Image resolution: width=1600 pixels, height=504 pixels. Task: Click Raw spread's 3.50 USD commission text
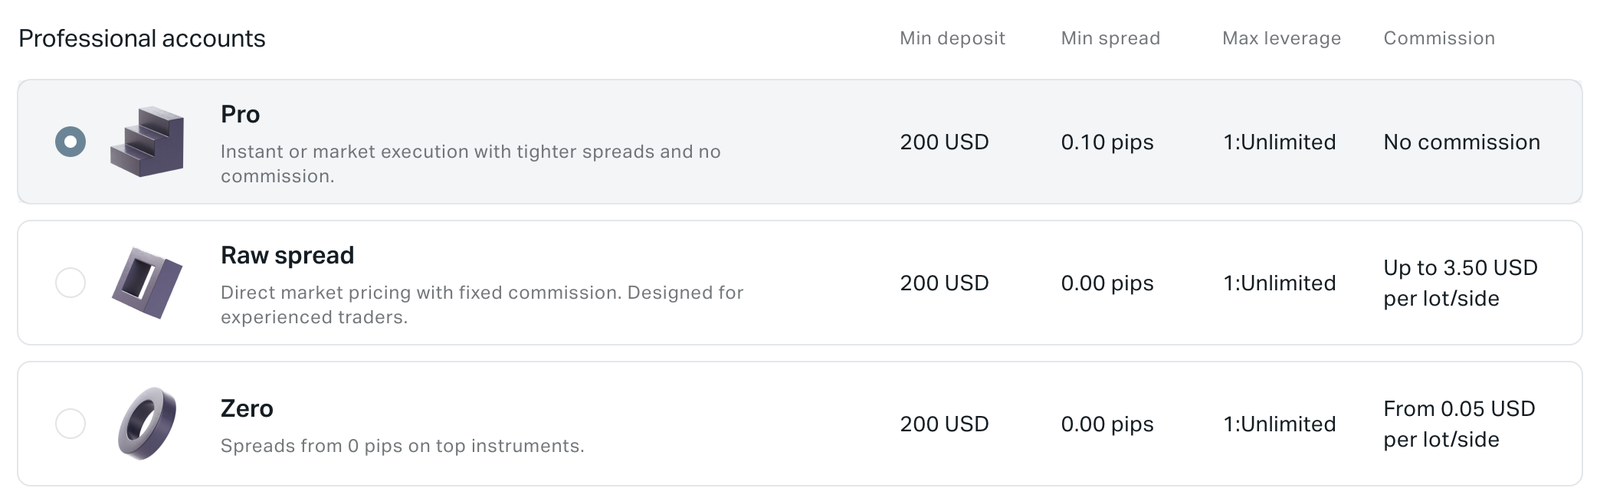1460,283
